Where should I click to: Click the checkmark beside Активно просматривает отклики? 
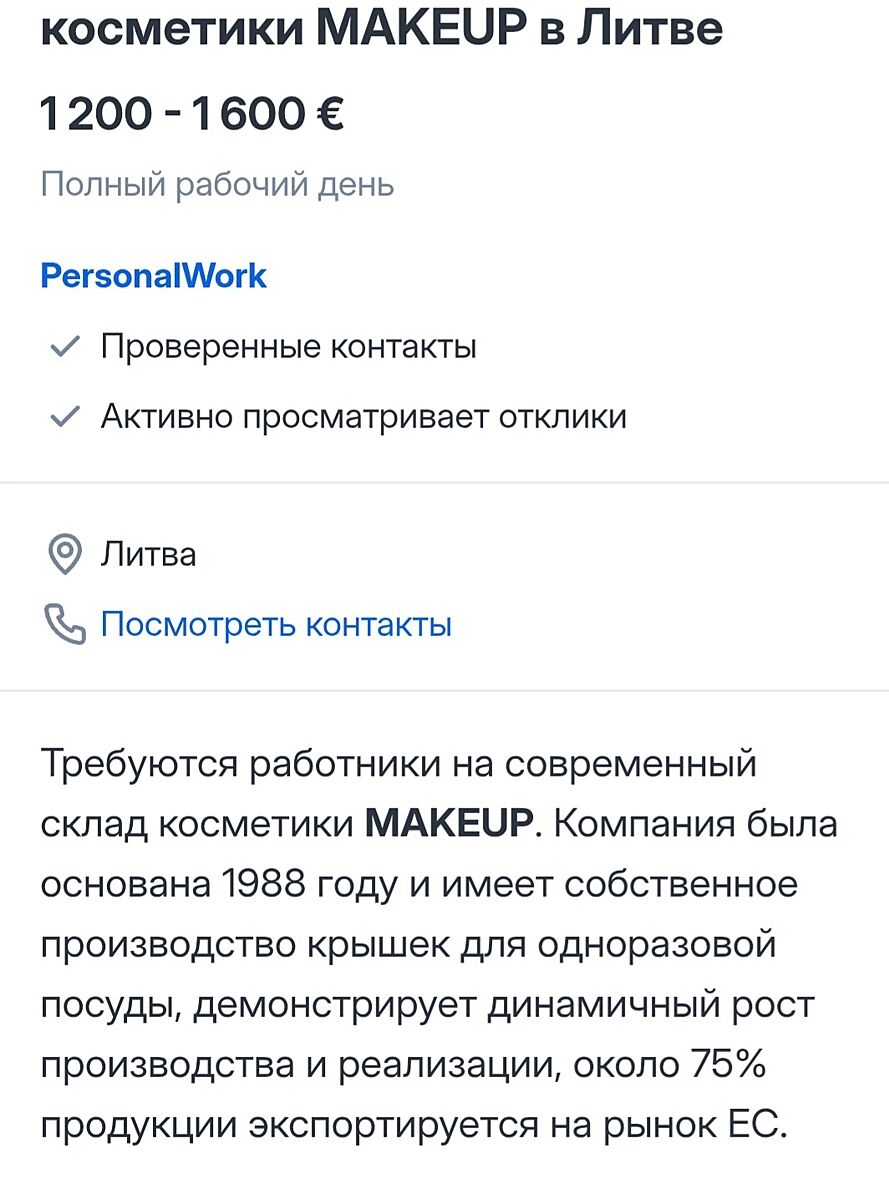(x=65, y=416)
